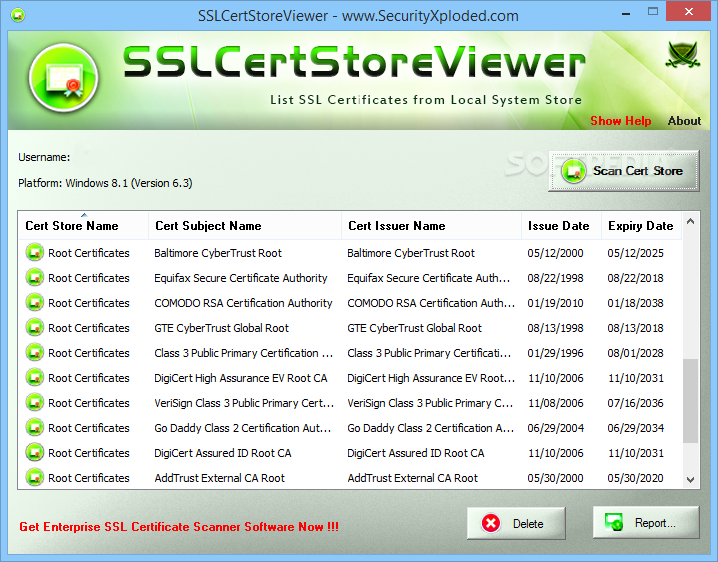Select subject Equifax Secure Certificate Authority
Image resolution: width=718 pixels, height=562 pixels.
pos(241,278)
